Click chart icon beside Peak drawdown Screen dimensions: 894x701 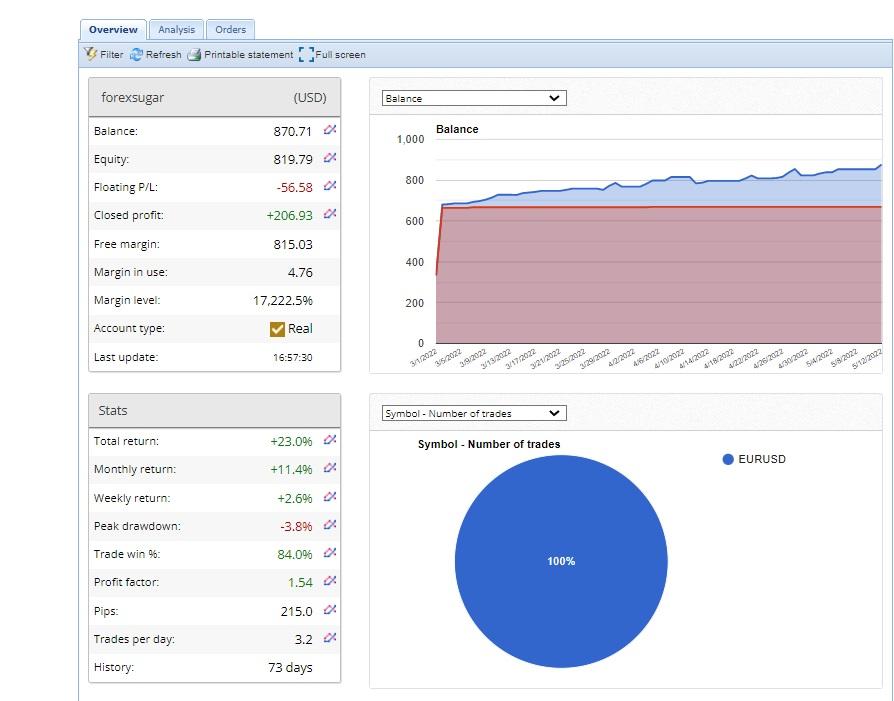click(330, 525)
